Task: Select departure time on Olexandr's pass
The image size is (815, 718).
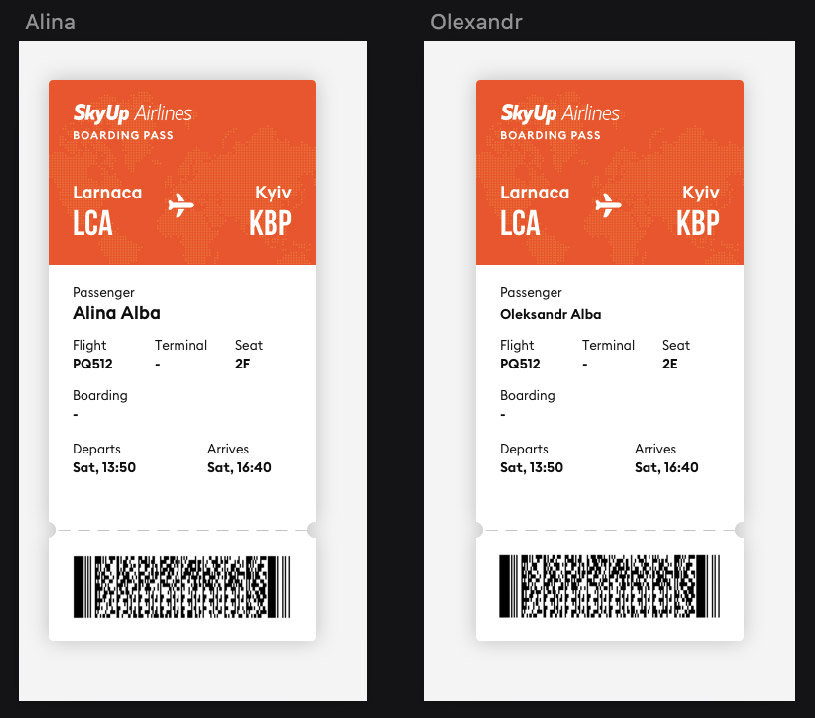Action: (x=531, y=467)
